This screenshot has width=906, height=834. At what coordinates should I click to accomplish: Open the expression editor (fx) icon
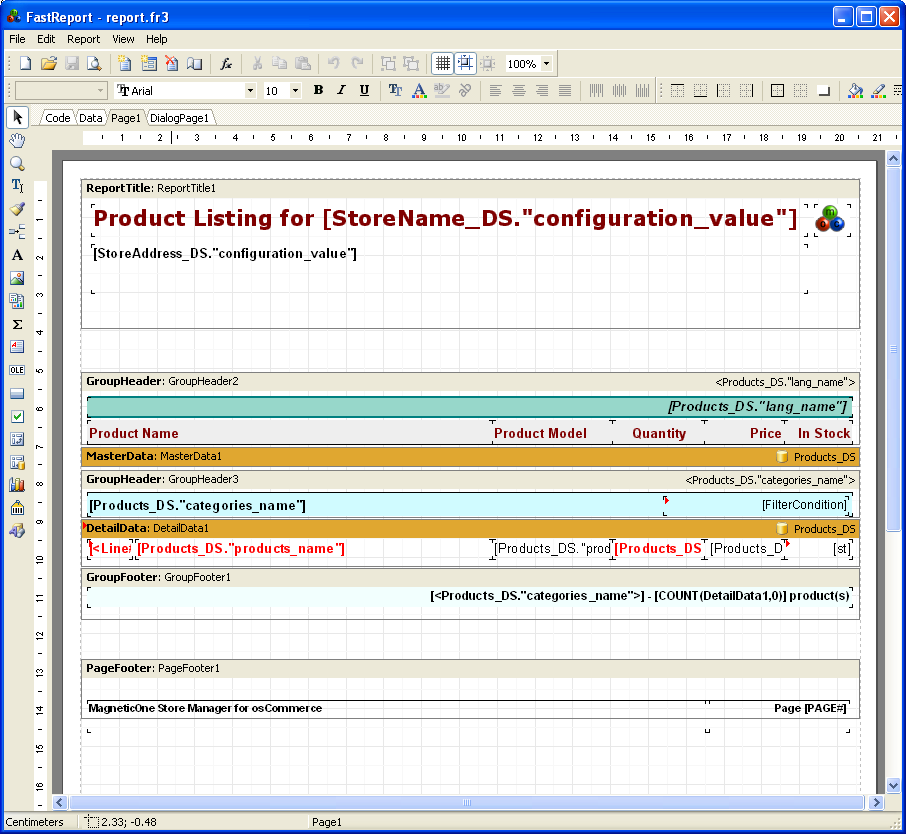[226, 64]
